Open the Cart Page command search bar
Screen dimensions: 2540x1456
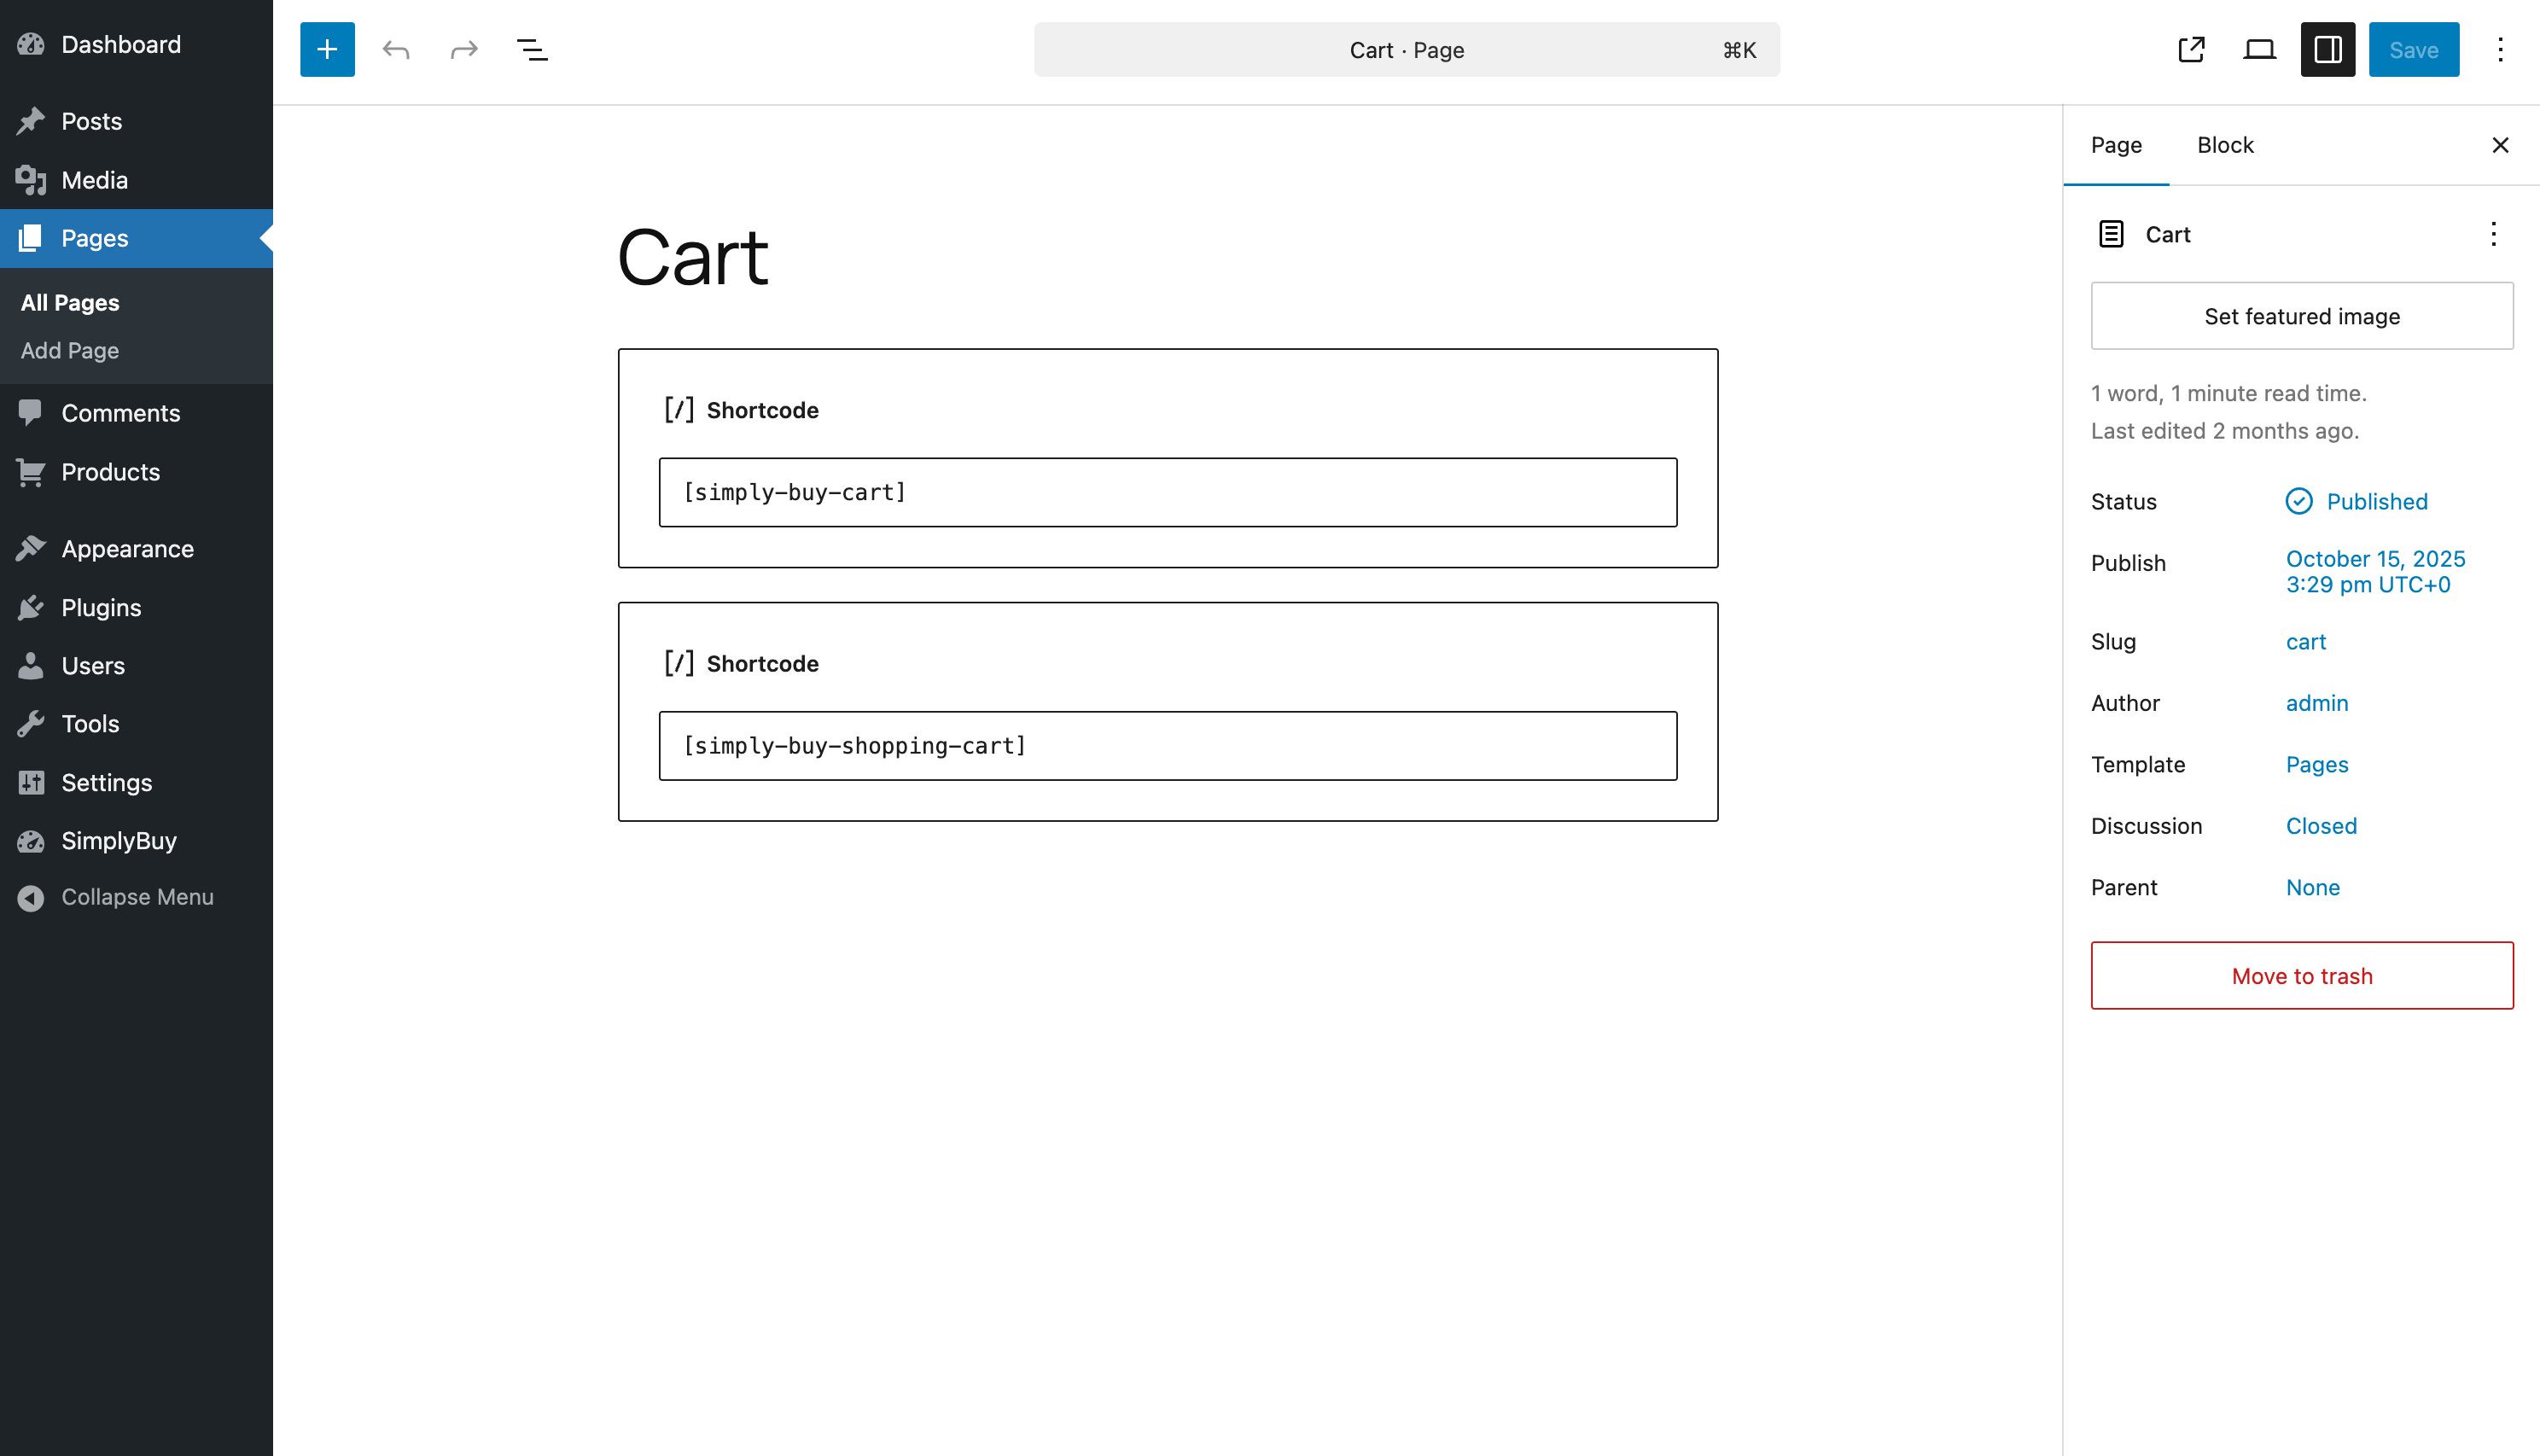(x=1406, y=49)
